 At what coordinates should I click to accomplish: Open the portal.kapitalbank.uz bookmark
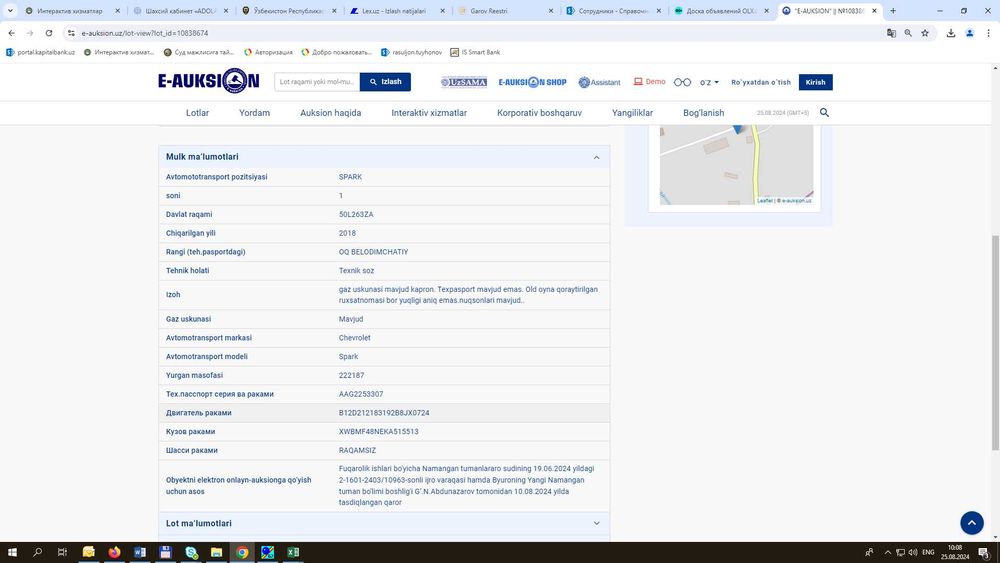pyautogui.click(x=40, y=52)
